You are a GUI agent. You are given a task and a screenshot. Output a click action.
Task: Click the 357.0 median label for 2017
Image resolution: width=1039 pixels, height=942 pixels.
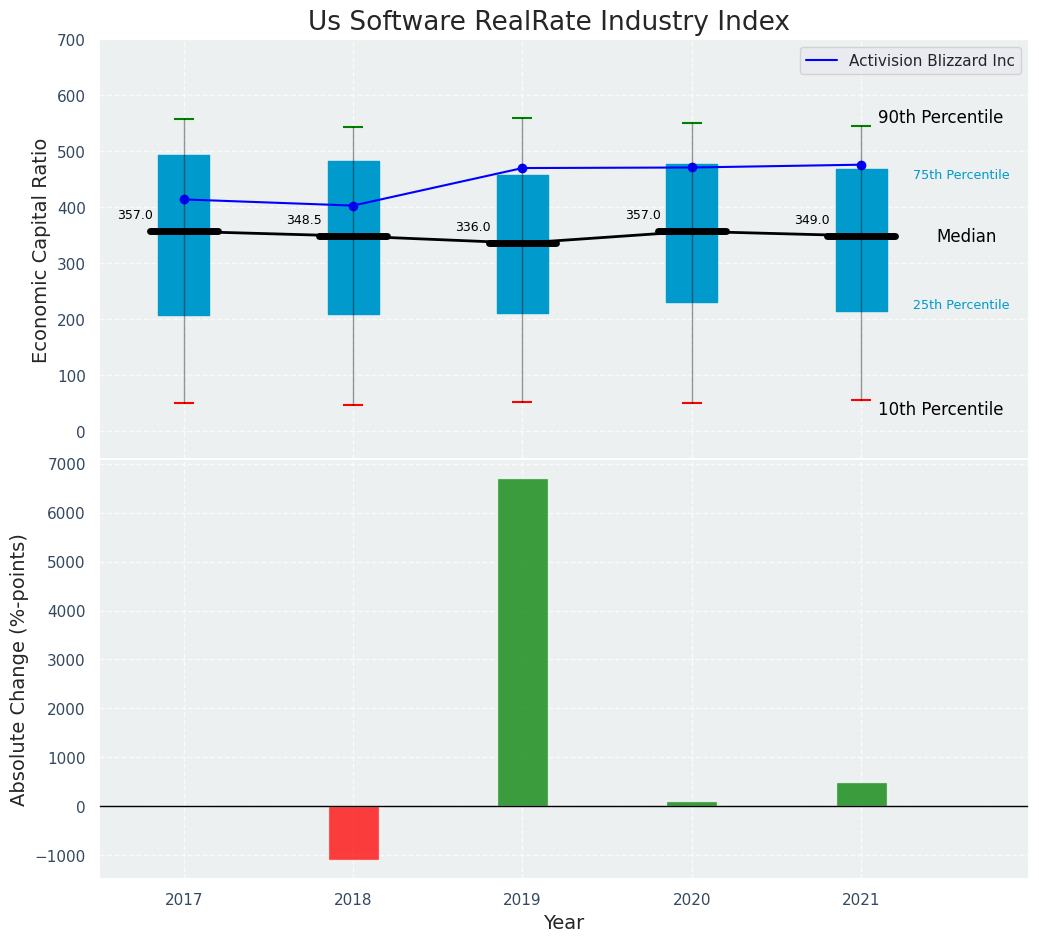pyautogui.click(x=135, y=215)
